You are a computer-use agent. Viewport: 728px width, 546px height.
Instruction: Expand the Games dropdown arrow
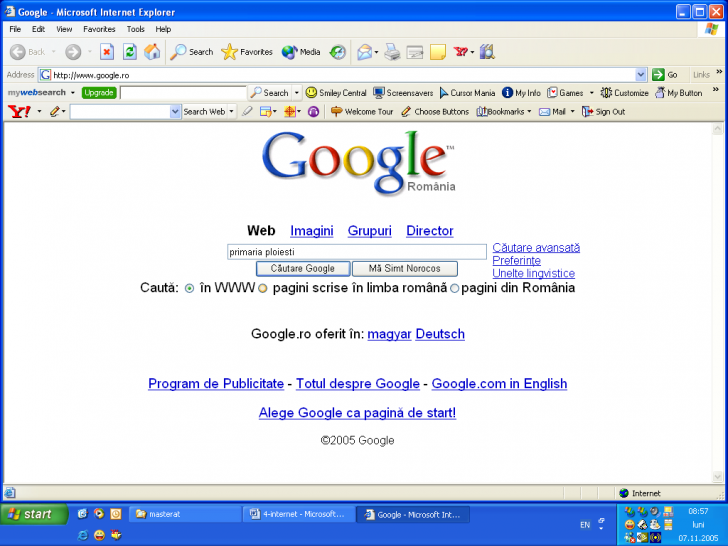pos(592,93)
